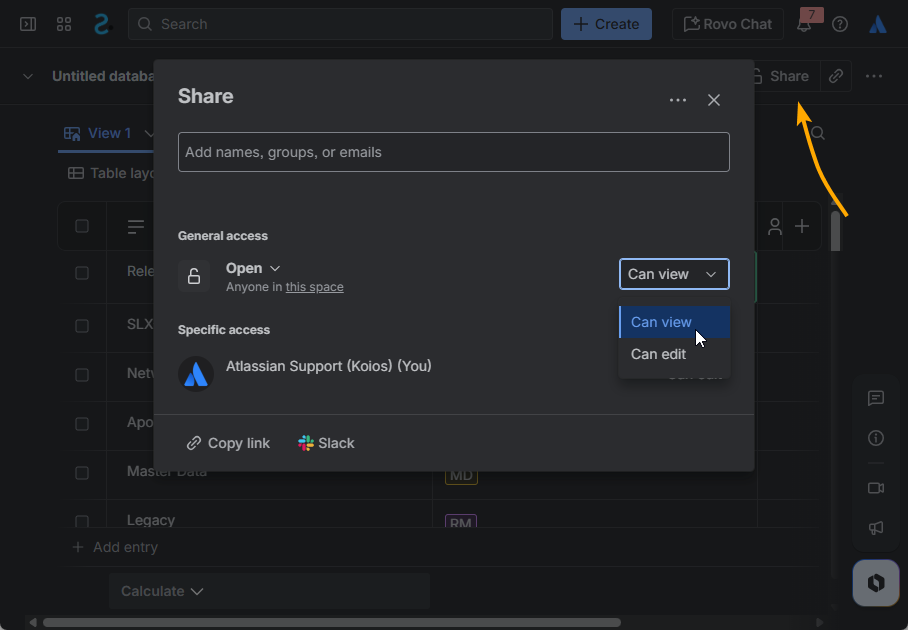Tick the checkbox for the Legacy row
The width and height of the screenshot is (908, 630).
(82, 521)
